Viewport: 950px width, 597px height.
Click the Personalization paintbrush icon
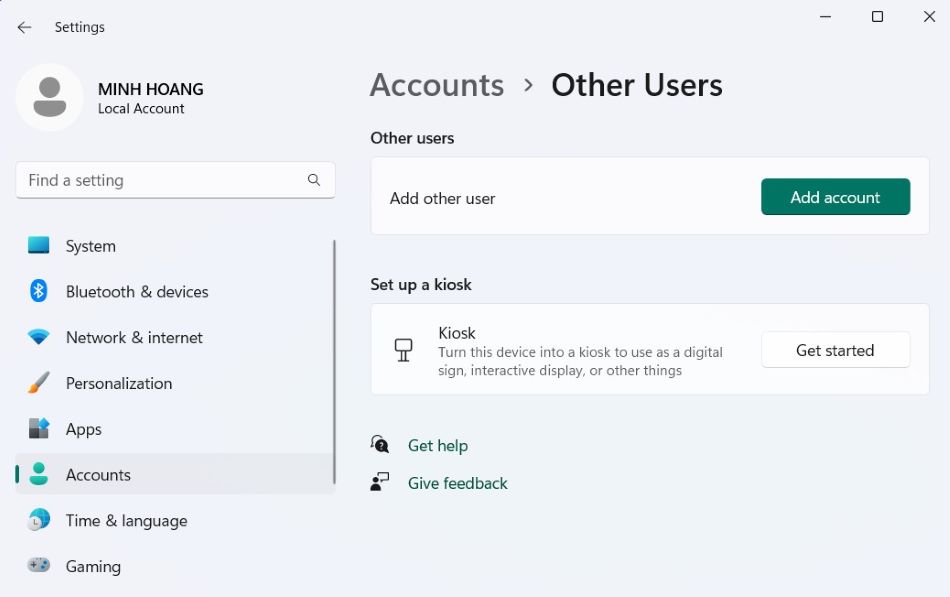point(39,382)
